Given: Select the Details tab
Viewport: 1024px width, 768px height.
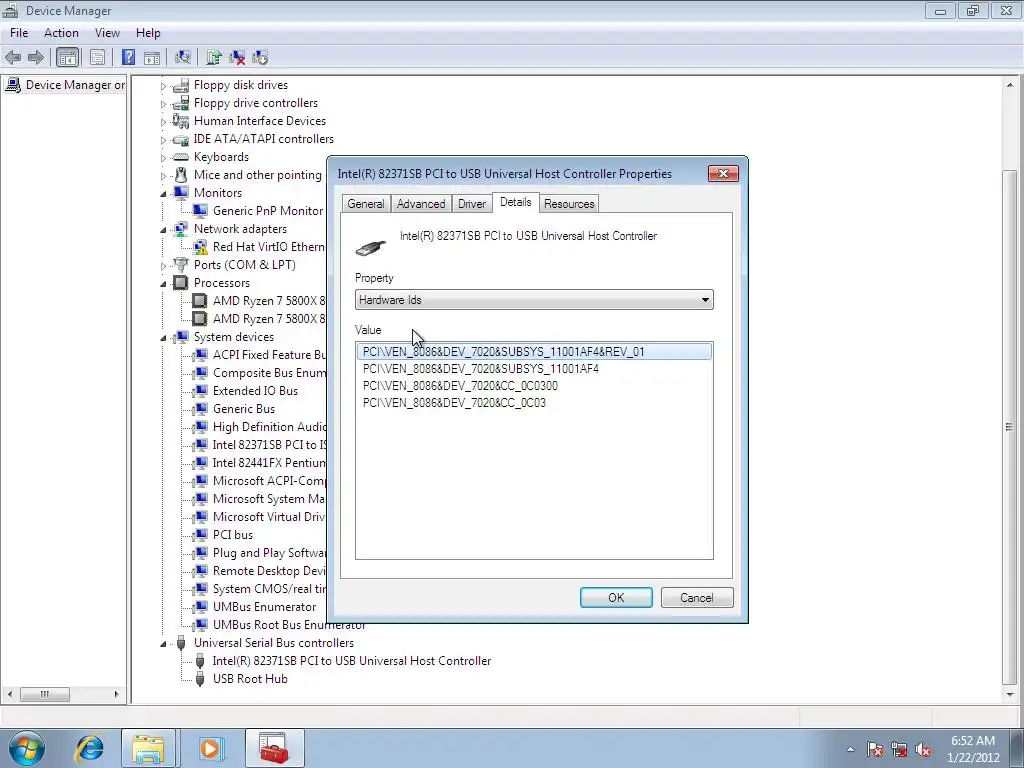Looking at the screenshot, I should click(515, 202).
